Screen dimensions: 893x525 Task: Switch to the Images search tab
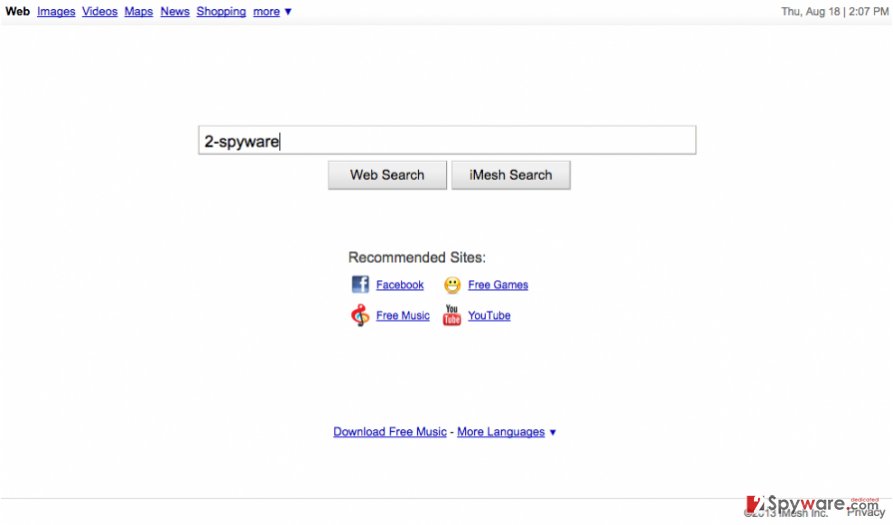click(x=56, y=11)
